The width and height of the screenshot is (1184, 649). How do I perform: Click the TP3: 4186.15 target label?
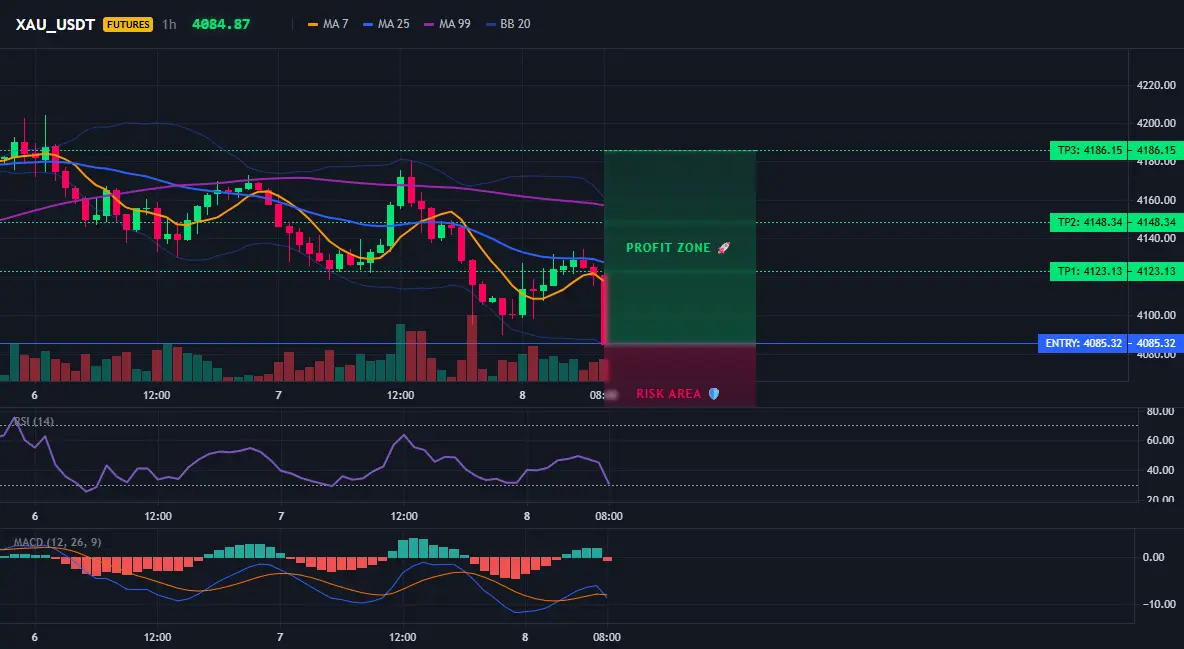pos(1089,150)
